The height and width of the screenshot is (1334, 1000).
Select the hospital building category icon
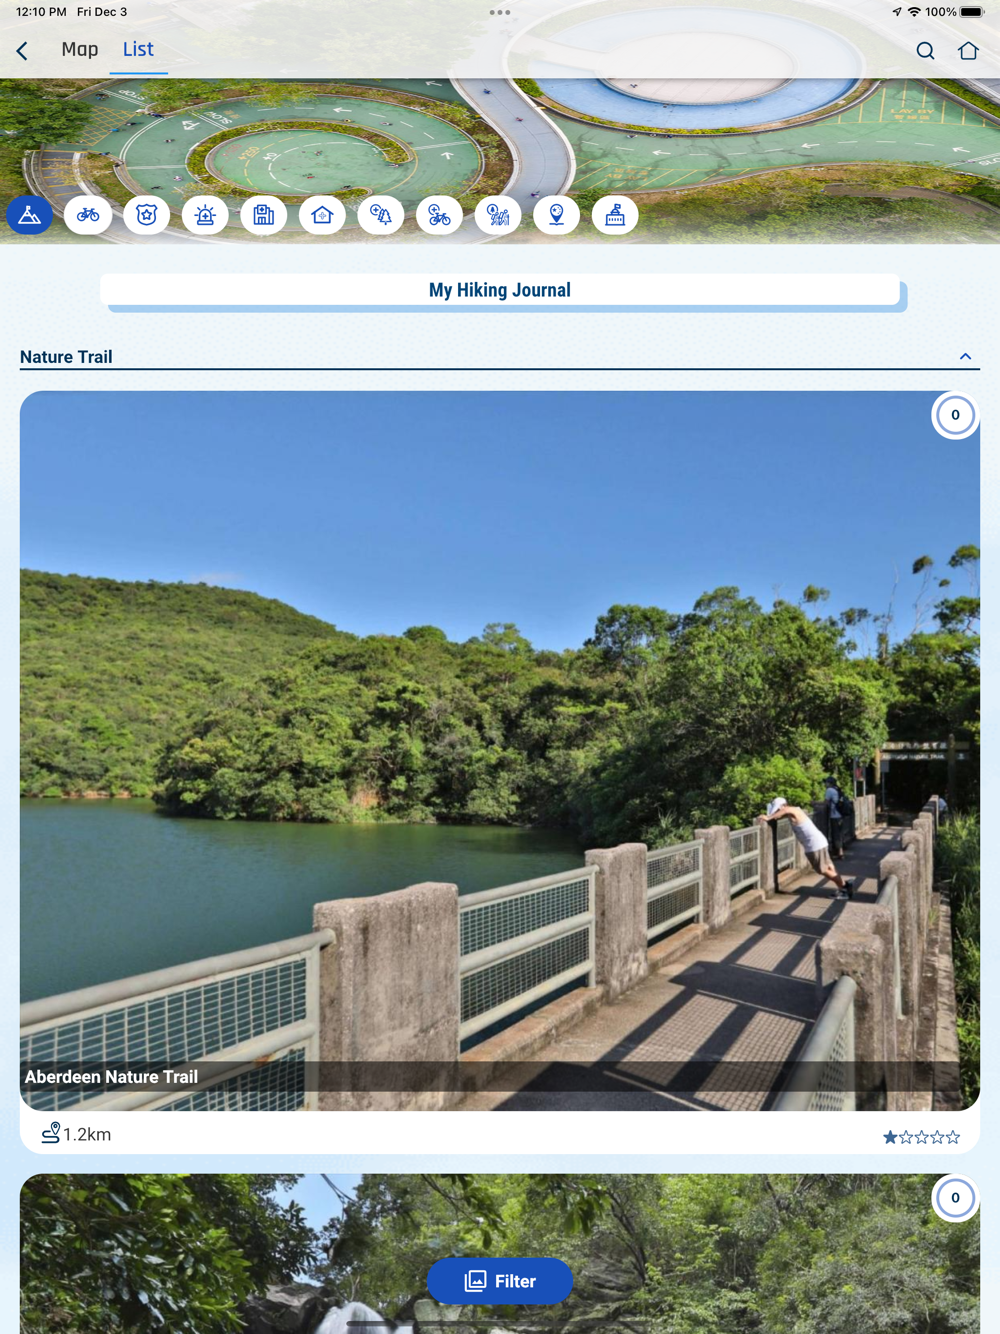pos(264,215)
